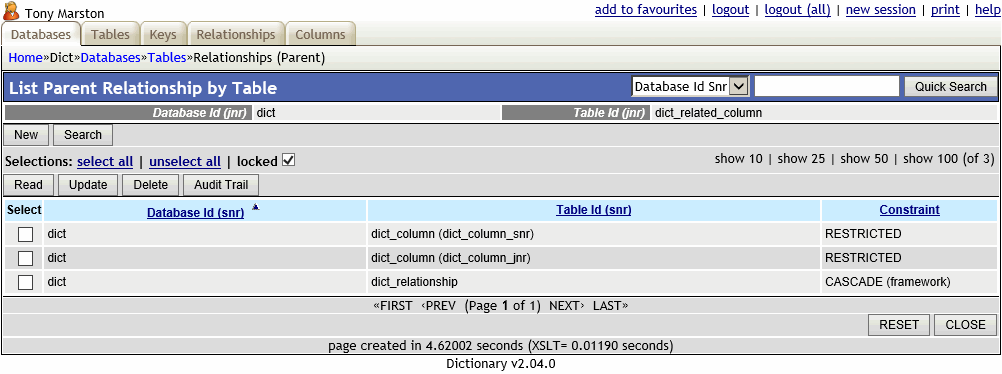Click the RESET button
Viewport: 1002px width, 374px height.
[899, 325]
